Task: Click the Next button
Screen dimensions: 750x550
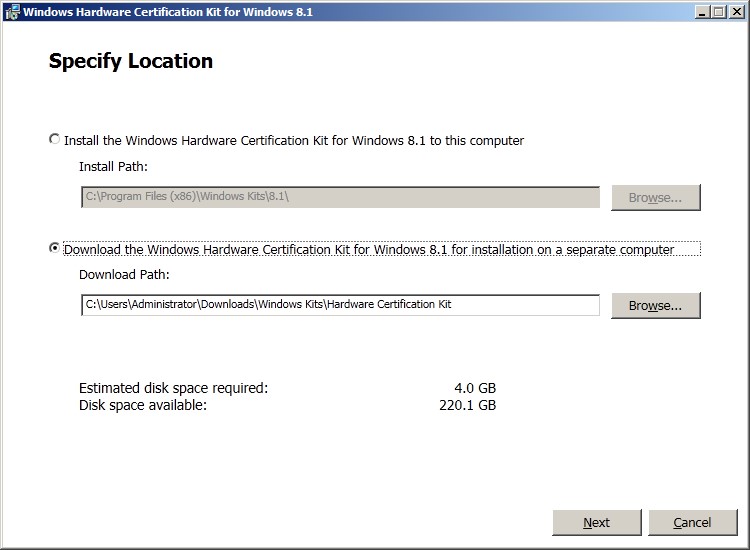Action: coord(596,522)
